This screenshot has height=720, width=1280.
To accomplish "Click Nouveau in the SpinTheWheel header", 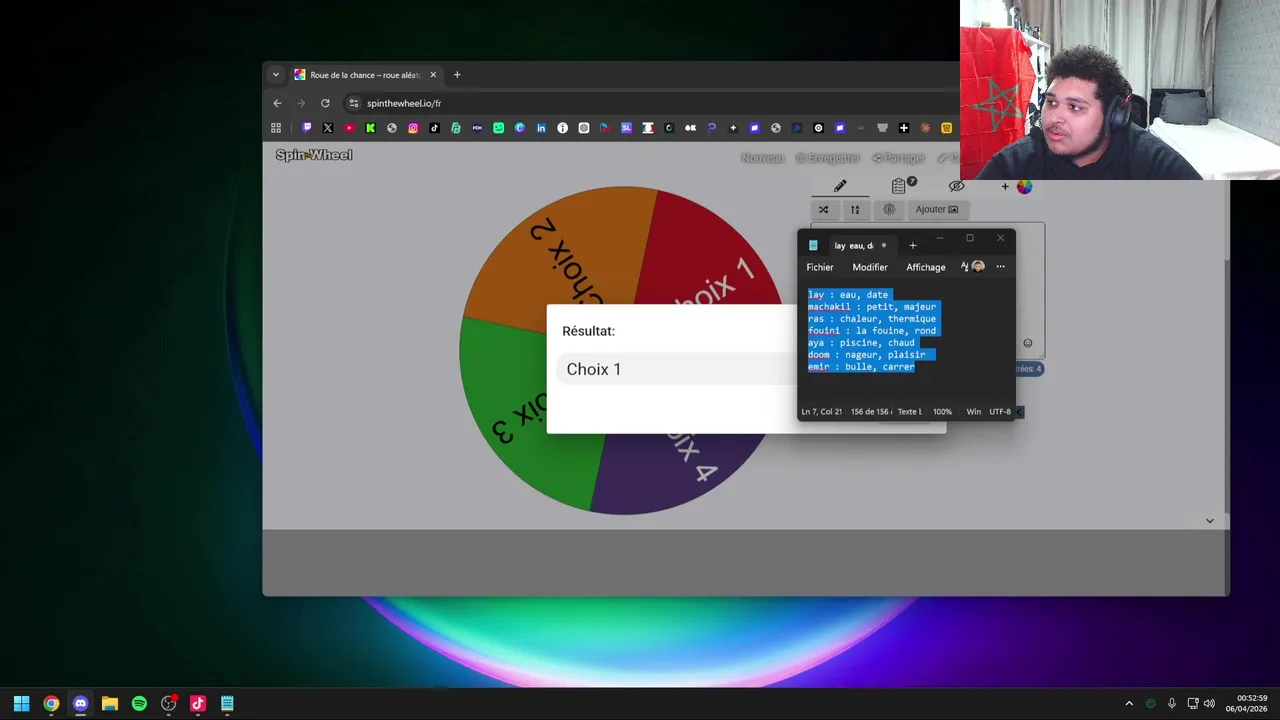I will tap(762, 158).
